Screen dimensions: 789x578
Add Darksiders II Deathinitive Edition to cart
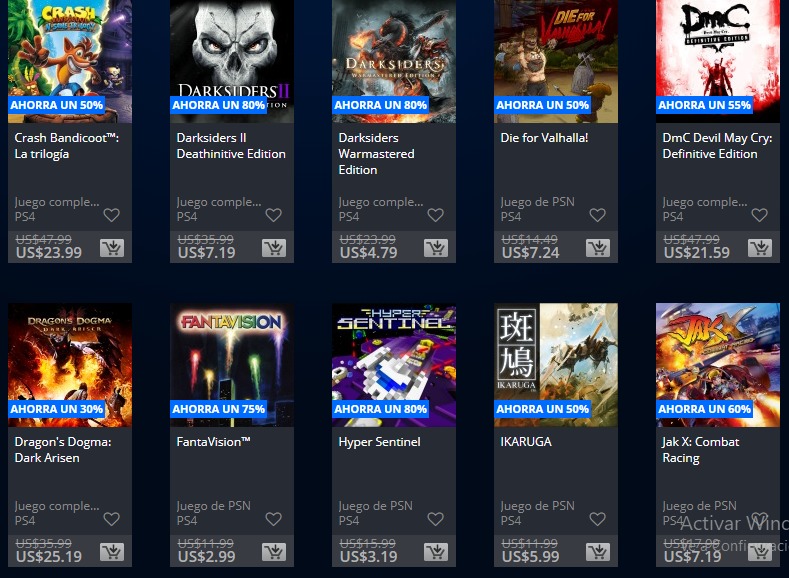click(274, 248)
